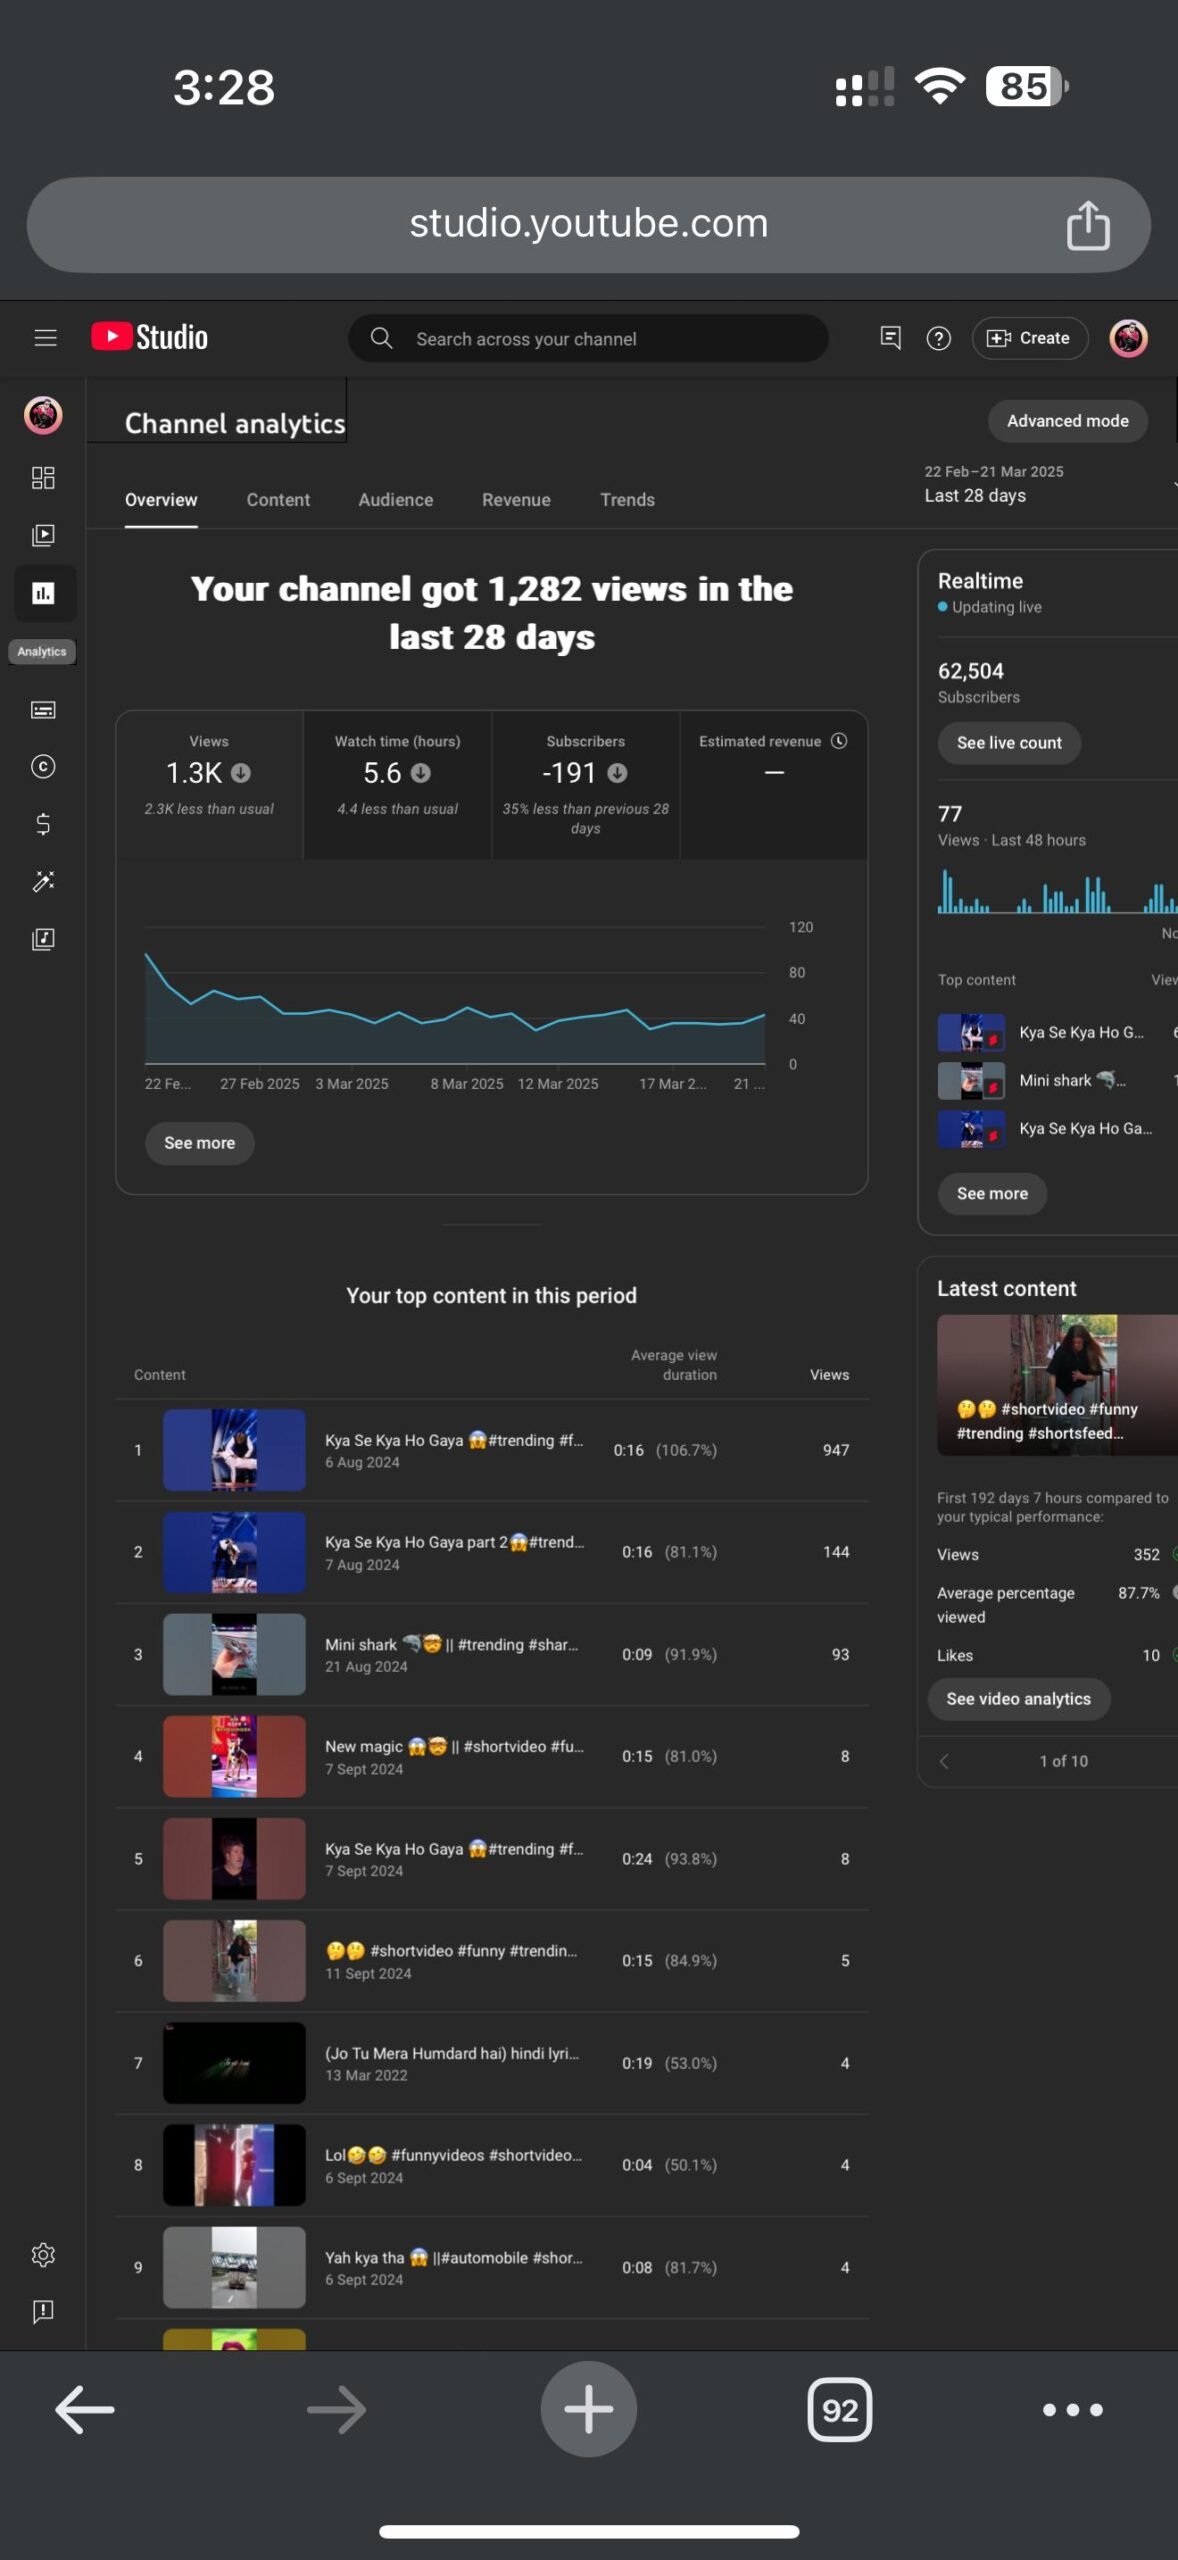This screenshot has height=2560, width=1178.
Task: Open the Mini shark video thumbnail
Action: tap(234, 1654)
